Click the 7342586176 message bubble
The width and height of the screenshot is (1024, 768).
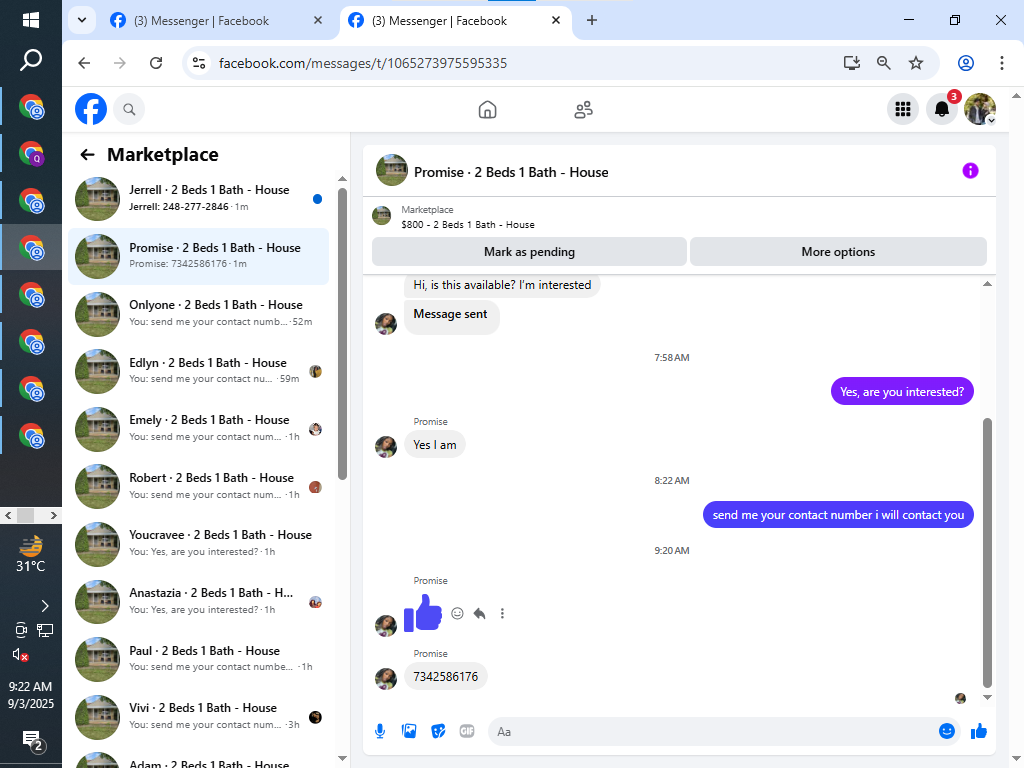445,677
